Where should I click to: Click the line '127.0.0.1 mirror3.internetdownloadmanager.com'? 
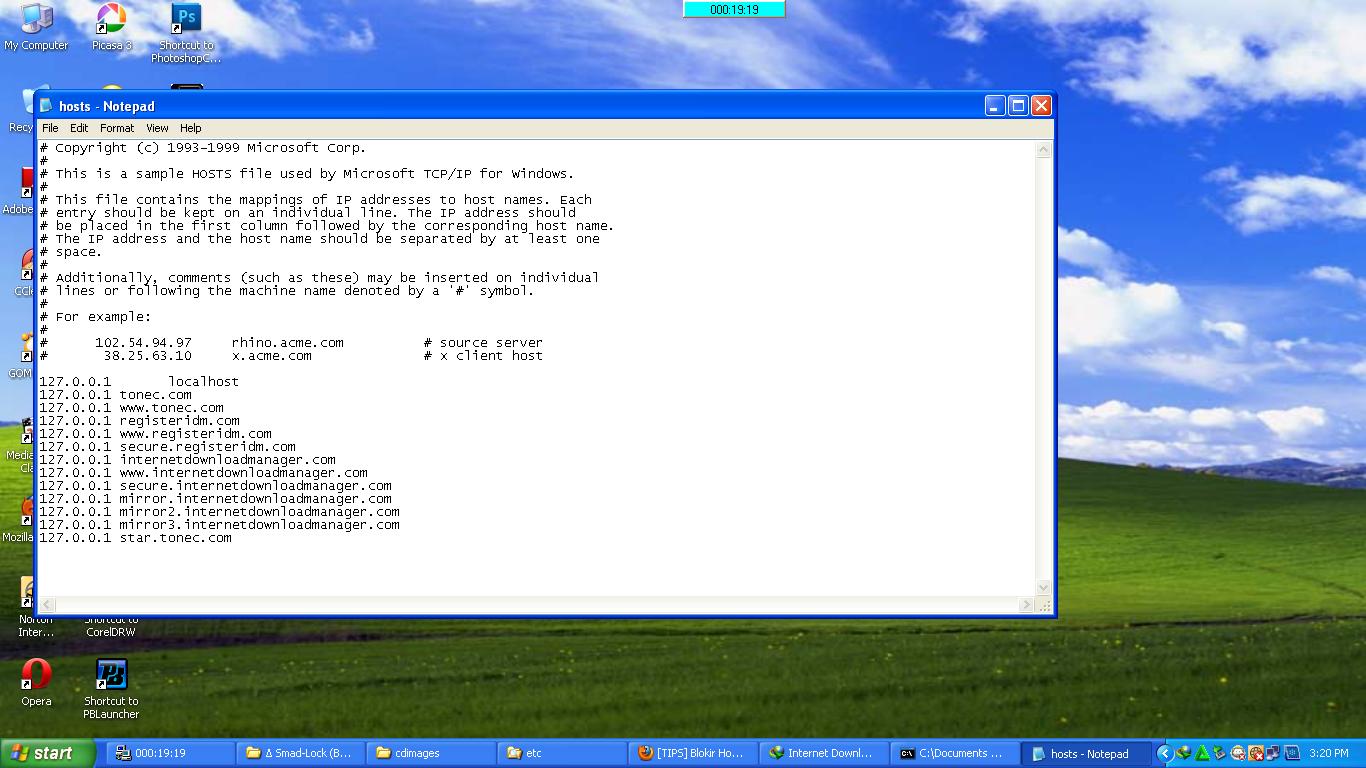click(x=219, y=524)
